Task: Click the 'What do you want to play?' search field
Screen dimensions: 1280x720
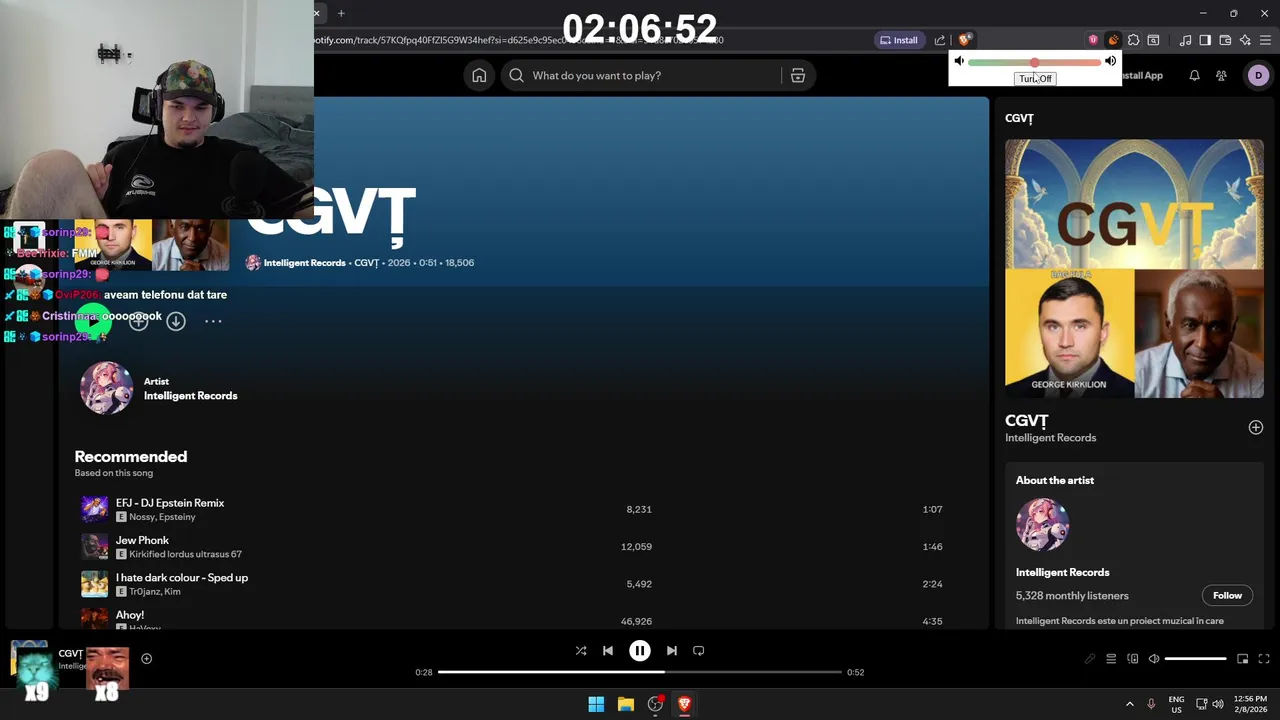Action: (640, 75)
